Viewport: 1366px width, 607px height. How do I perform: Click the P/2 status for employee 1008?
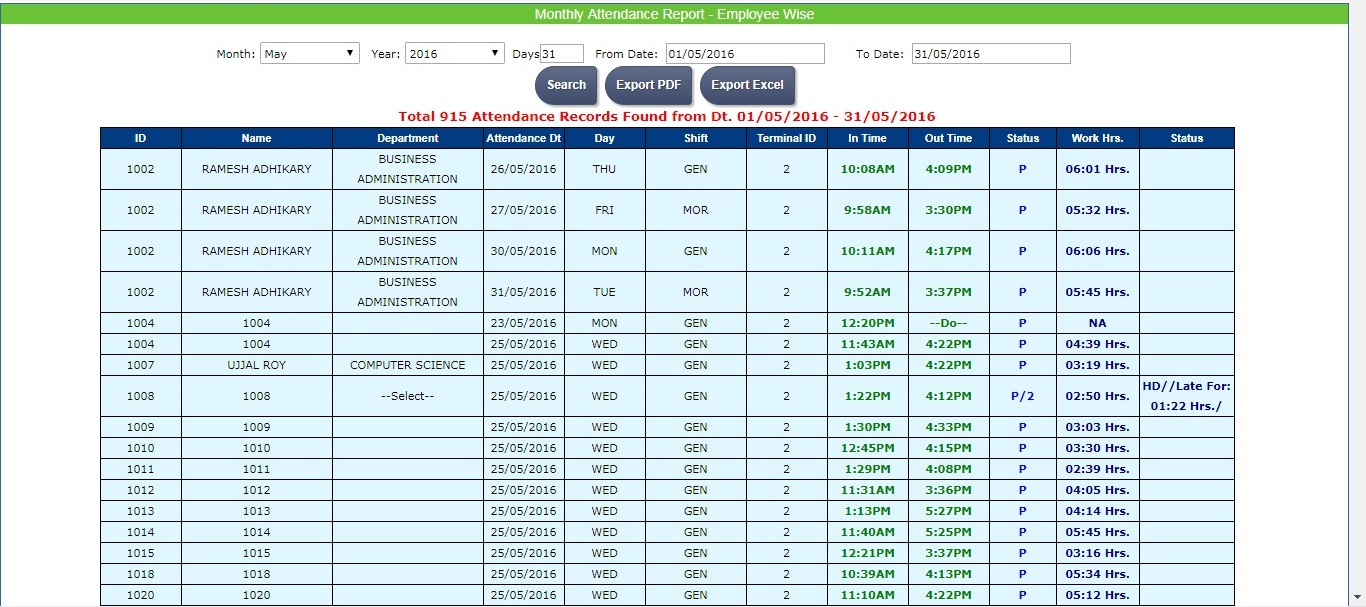[x=1022, y=396]
